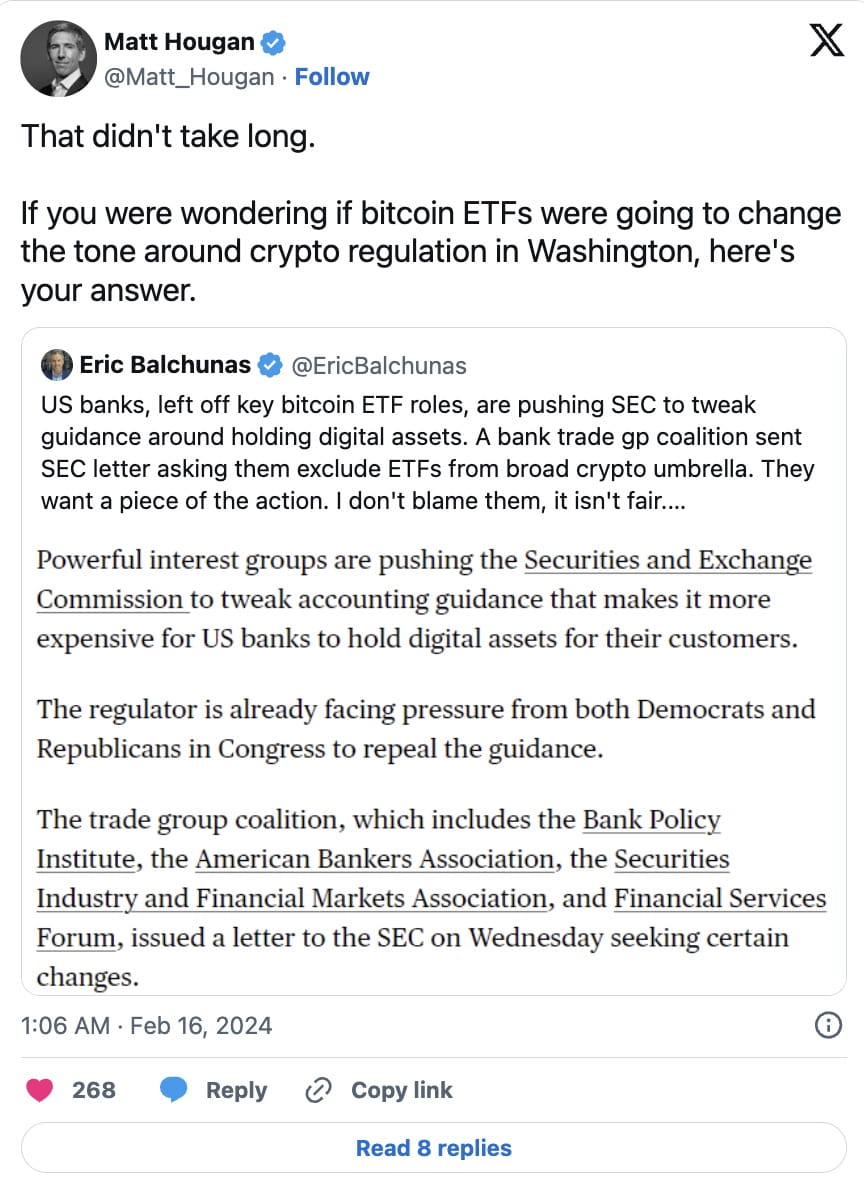
Task: Open the Bank Policy Institute link
Action: [652, 820]
